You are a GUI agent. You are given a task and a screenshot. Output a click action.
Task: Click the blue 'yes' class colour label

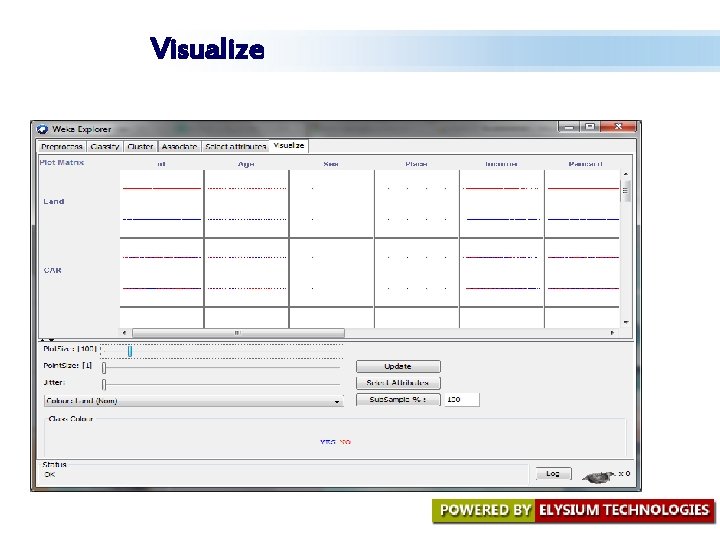[328, 442]
